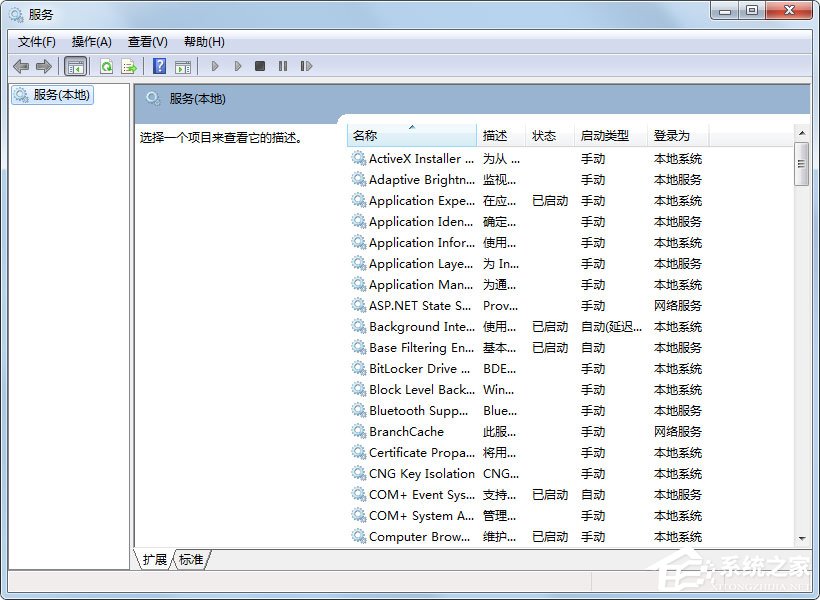Refresh the services list with the refresh icon
820x600 pixels.
coord(106,66)
